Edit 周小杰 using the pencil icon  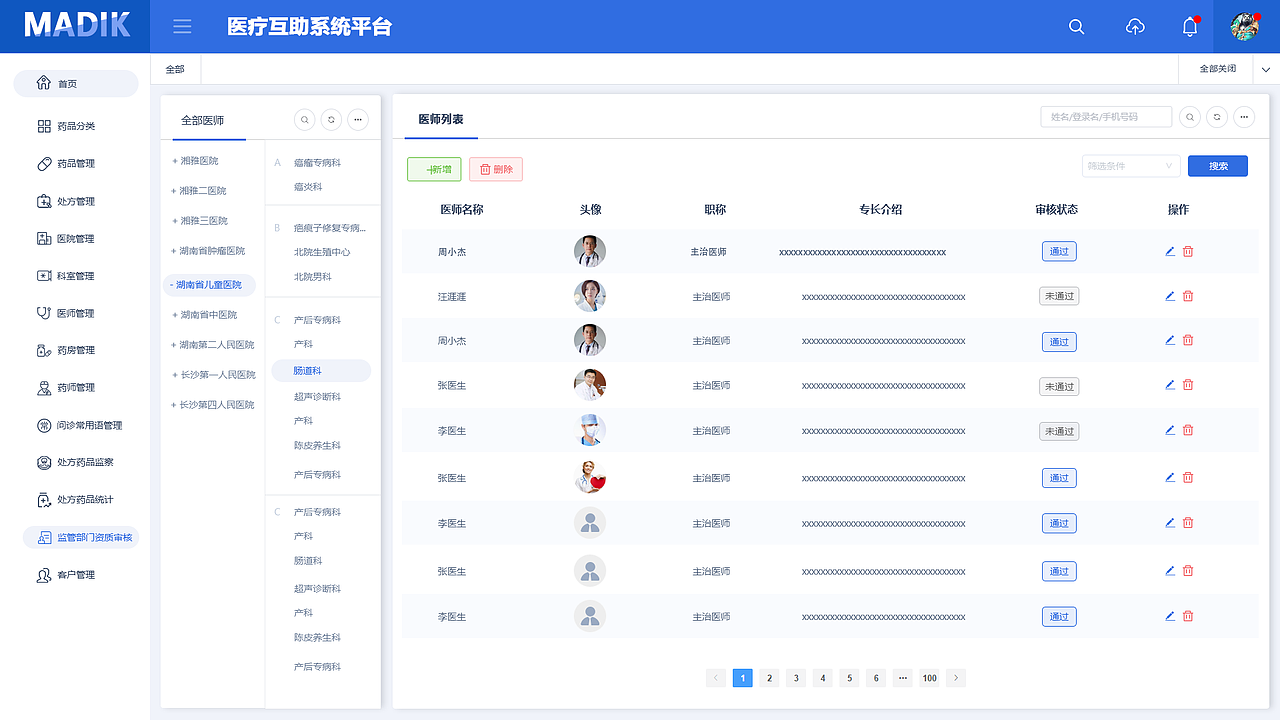pyautogui.click(x=1169, y=251)
